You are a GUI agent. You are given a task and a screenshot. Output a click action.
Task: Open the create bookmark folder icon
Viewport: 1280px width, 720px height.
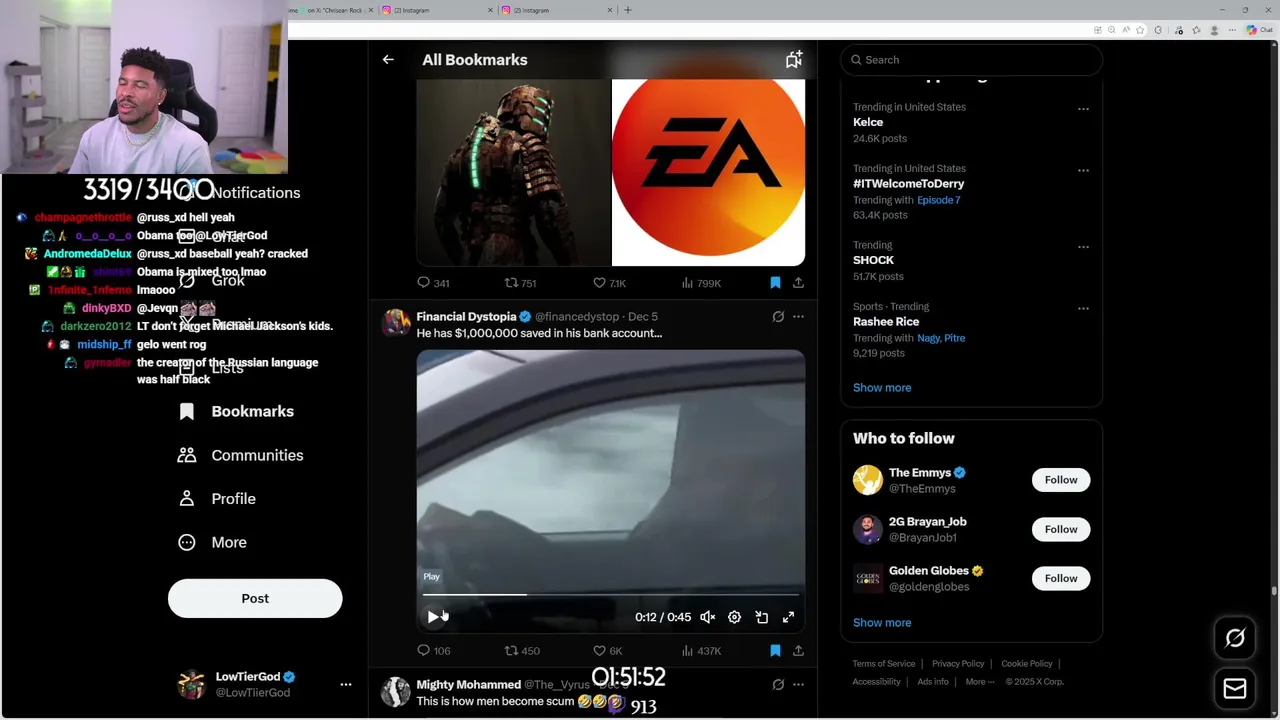pyautogui.click(x=794, y=60)
